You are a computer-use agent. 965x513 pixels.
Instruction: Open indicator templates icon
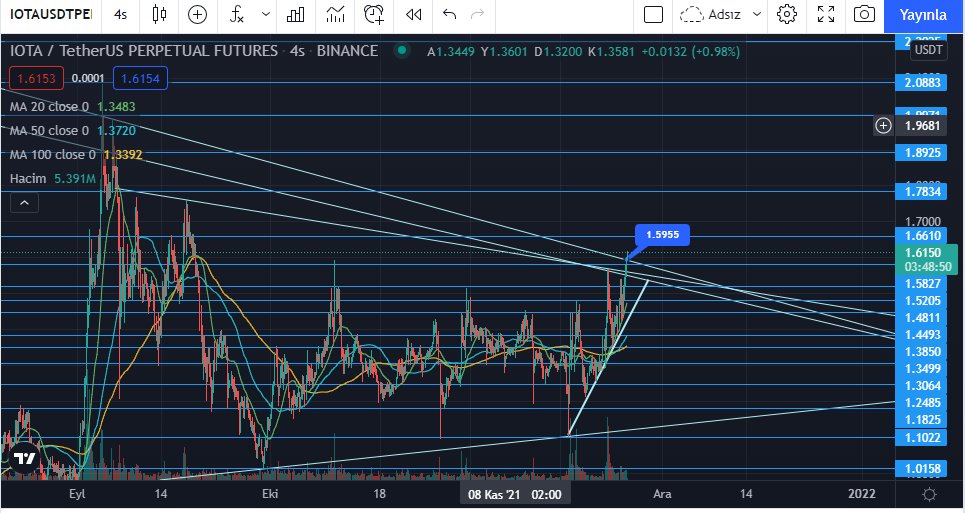[x=335, y=14]
